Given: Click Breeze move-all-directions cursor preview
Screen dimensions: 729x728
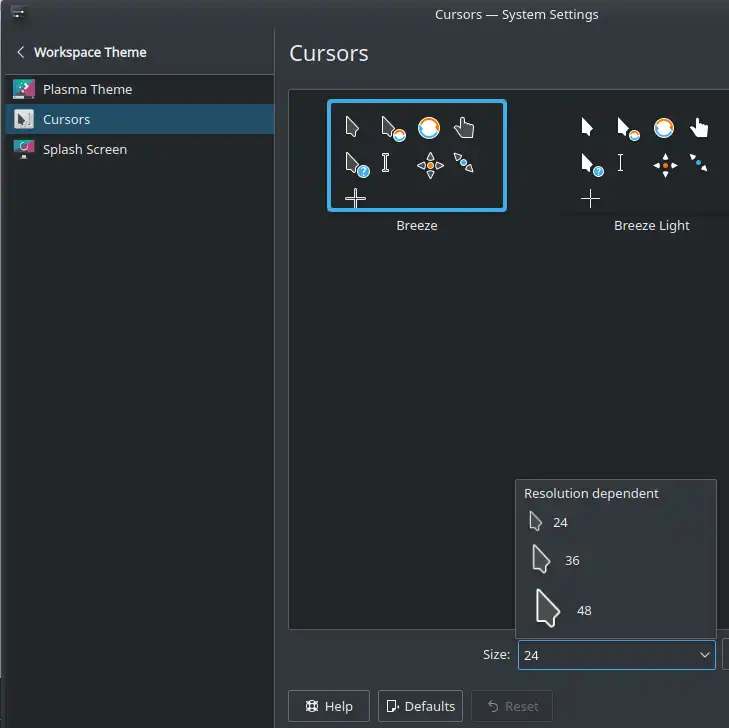Looking at the screenshot, I should [430, 165].
